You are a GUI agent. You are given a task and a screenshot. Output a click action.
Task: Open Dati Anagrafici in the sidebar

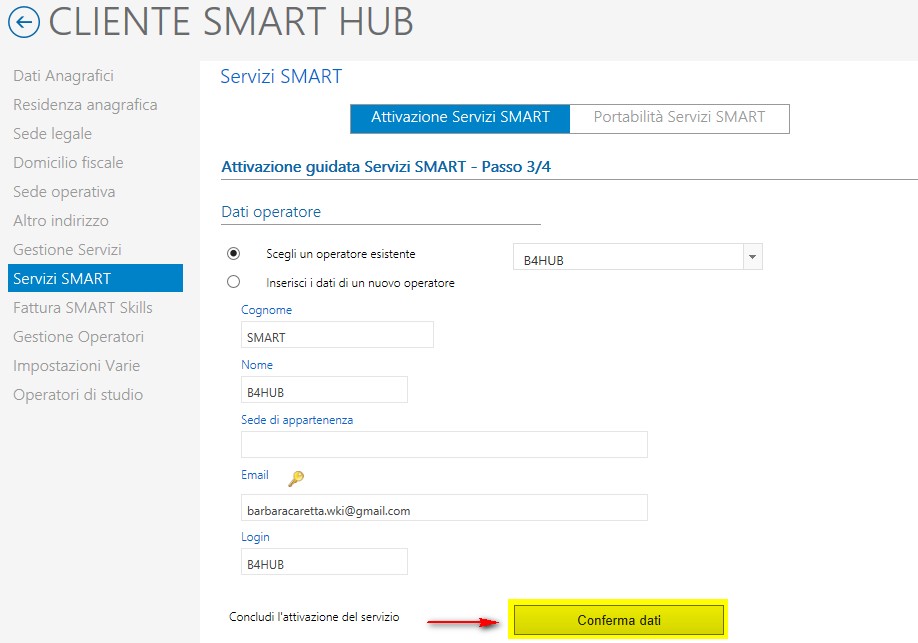[63, 76]
